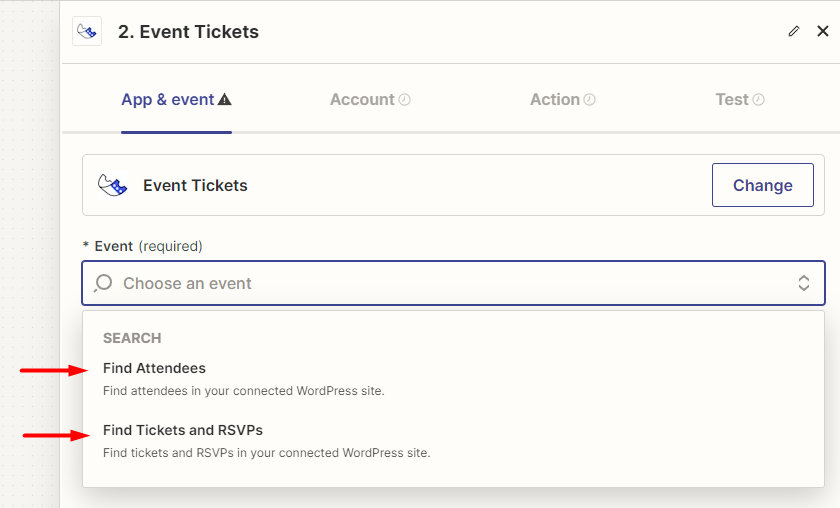Screen dimensions: 840x508
Task: Click the Event Tickets app icon beside Change
Action: click(112, 185)
